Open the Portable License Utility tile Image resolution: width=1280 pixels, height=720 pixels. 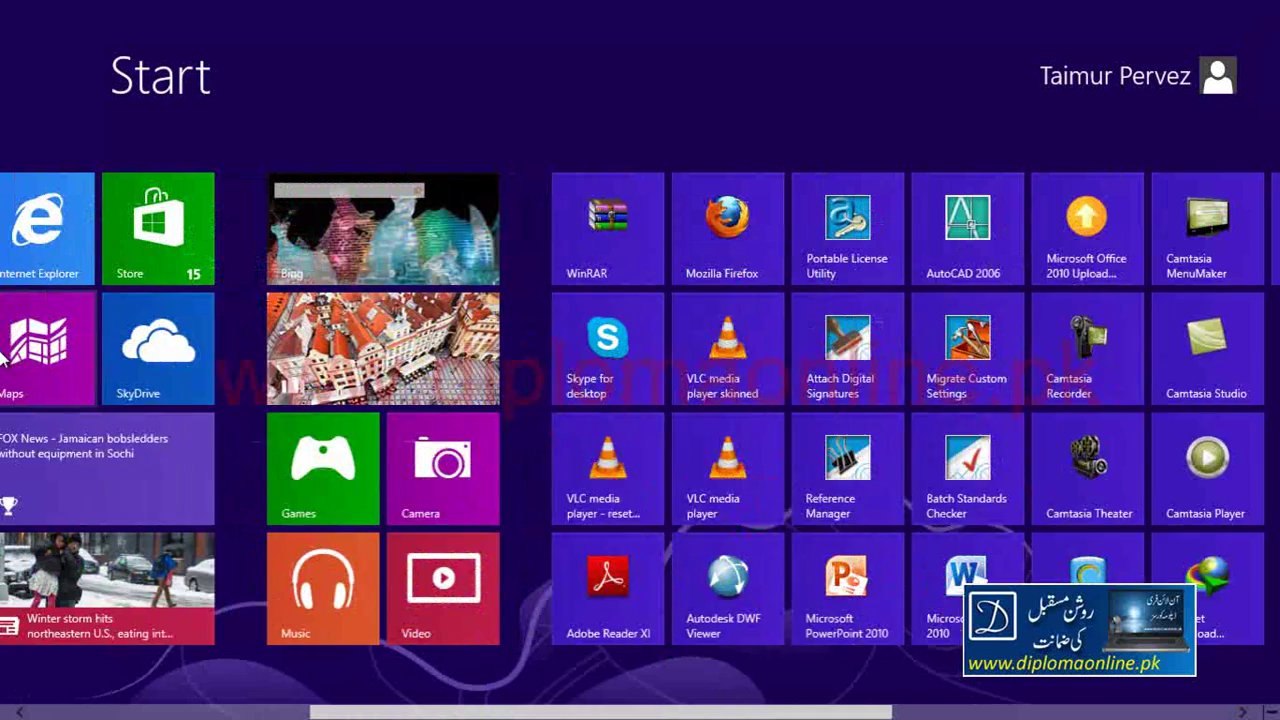click(848, 229)
